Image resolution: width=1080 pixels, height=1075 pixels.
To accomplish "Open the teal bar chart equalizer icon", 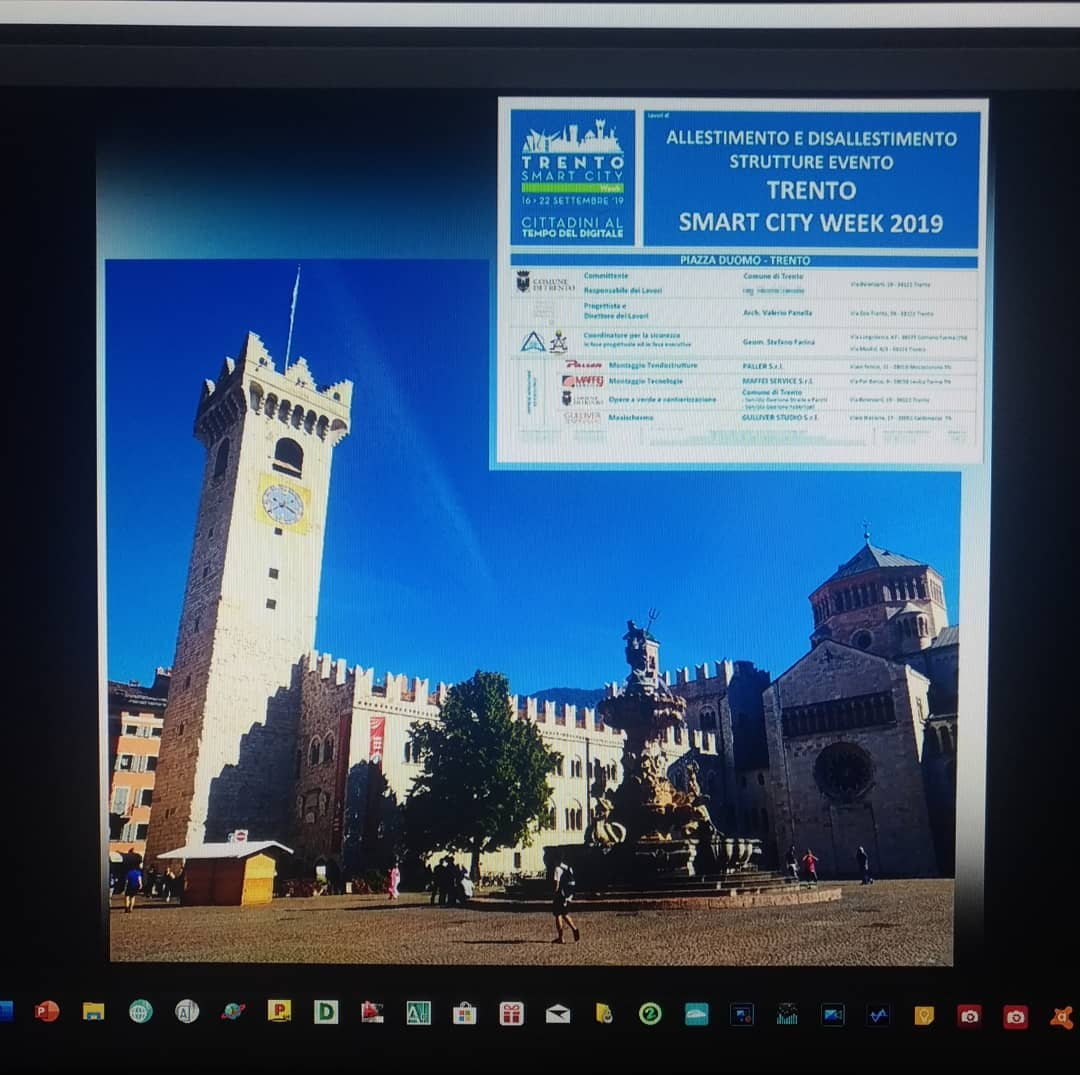I will (x=787, y=1014).
